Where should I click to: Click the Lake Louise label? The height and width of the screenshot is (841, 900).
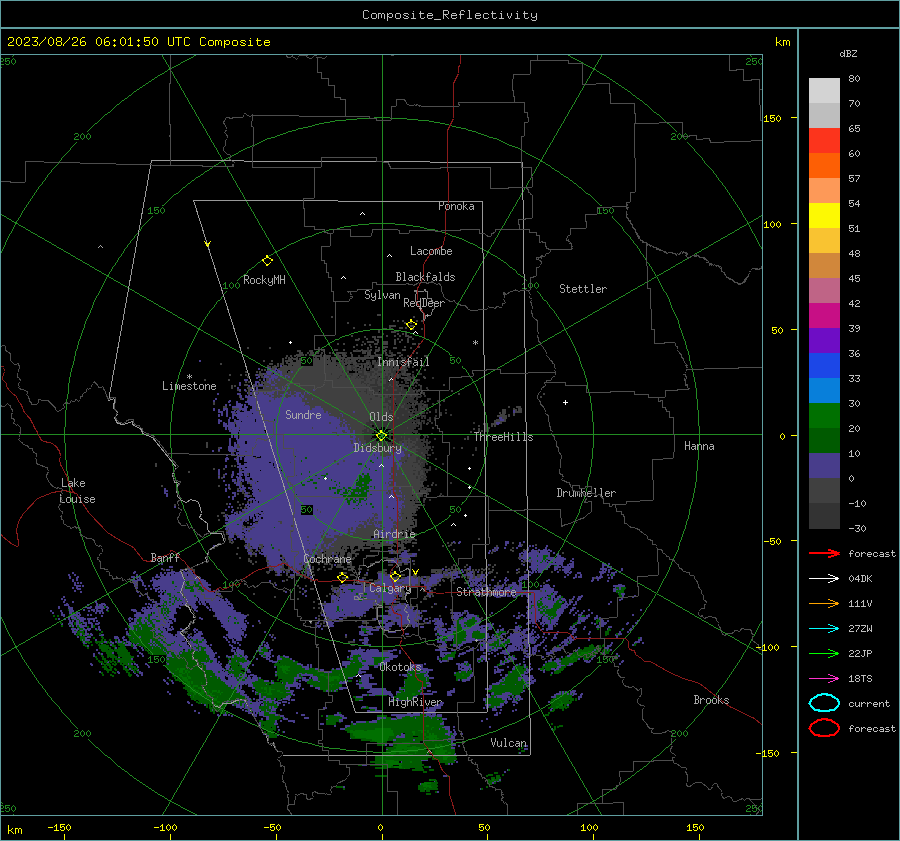78,491
